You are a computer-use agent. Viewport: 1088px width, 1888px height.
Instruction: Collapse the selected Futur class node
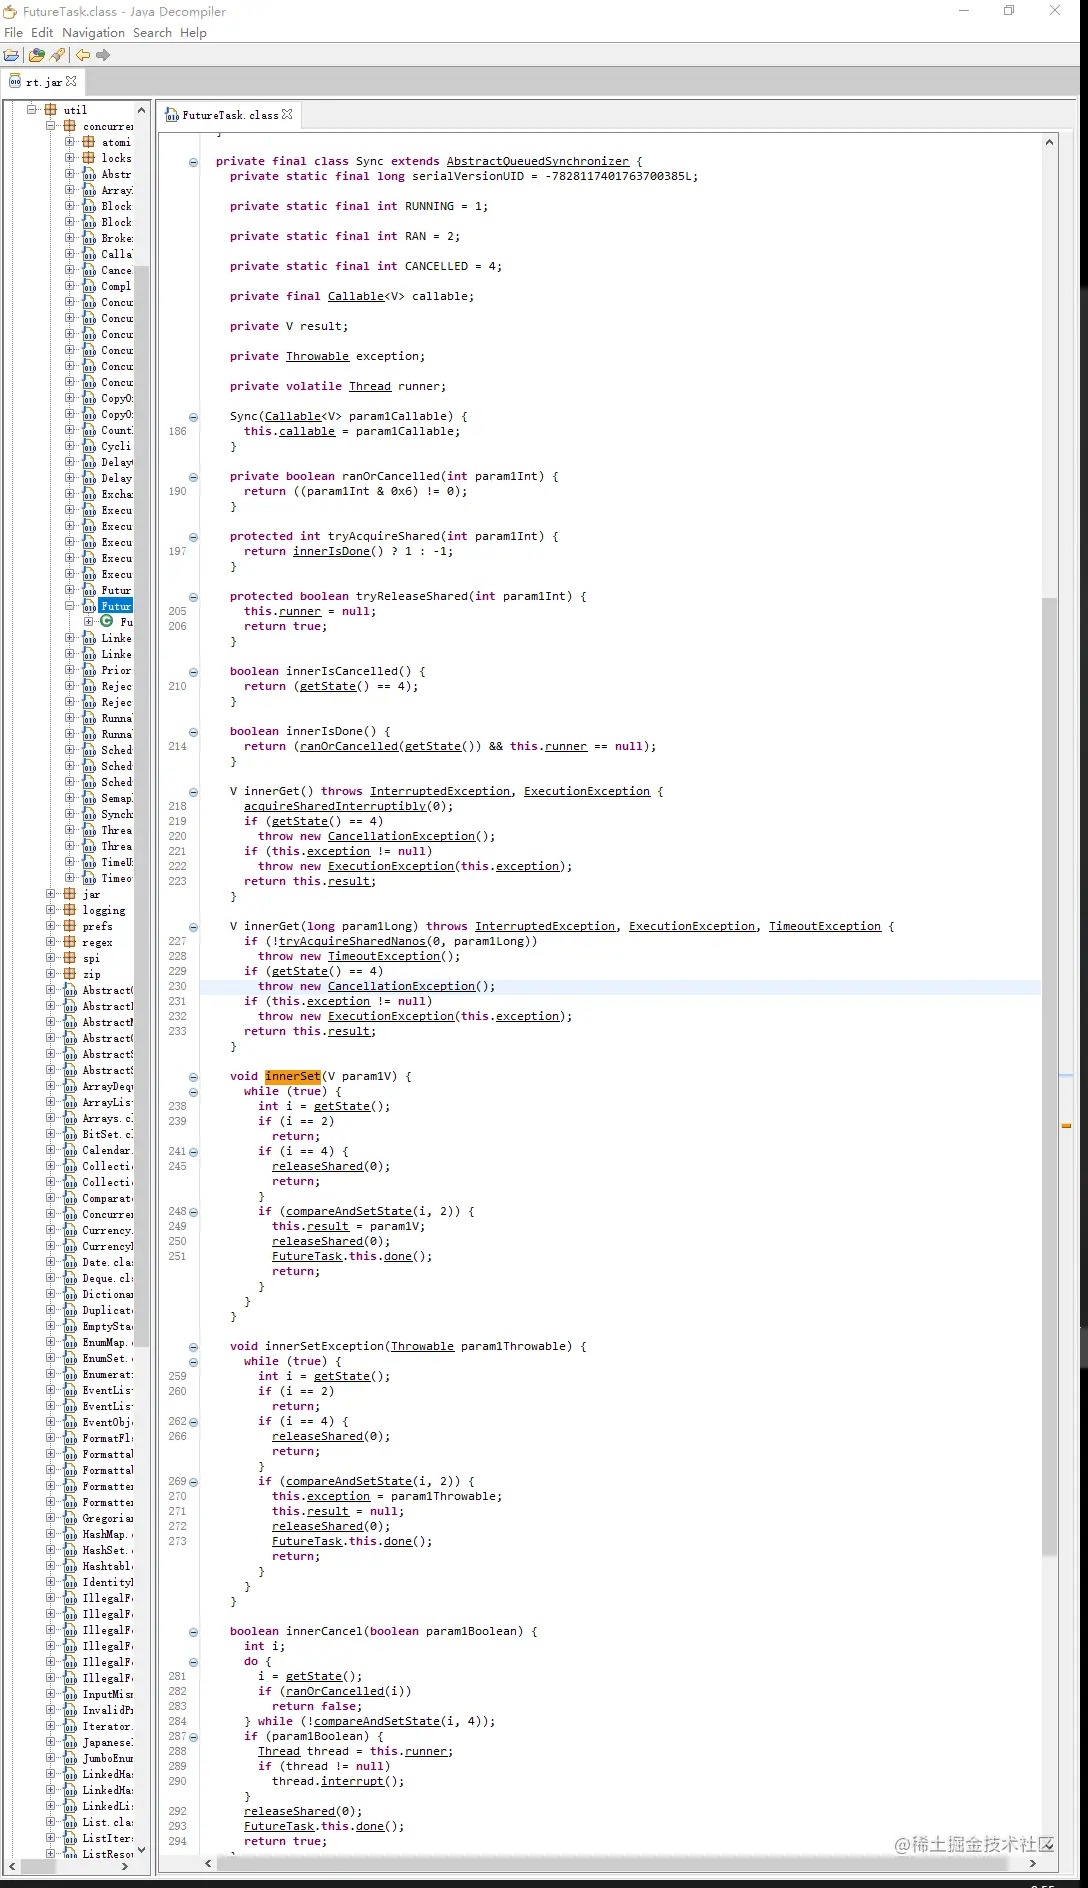(x=70, y=606)
